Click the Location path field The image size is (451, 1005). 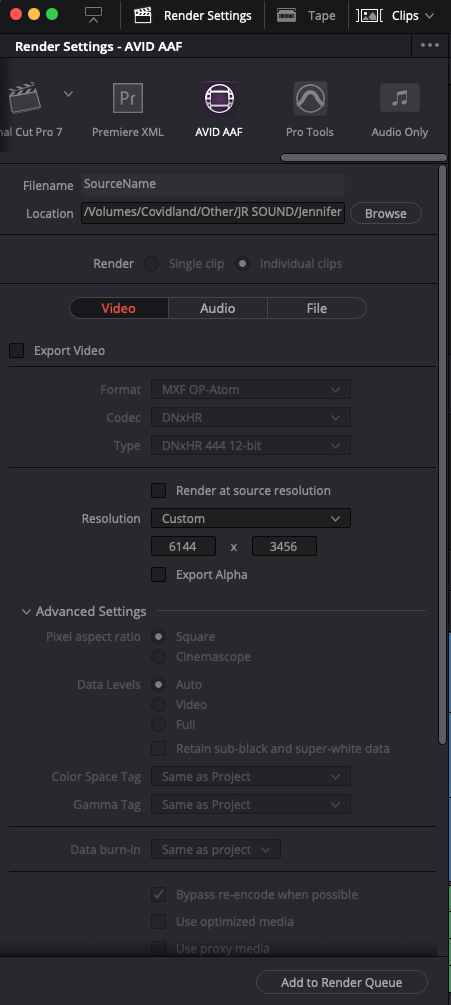tap(213, 213)
